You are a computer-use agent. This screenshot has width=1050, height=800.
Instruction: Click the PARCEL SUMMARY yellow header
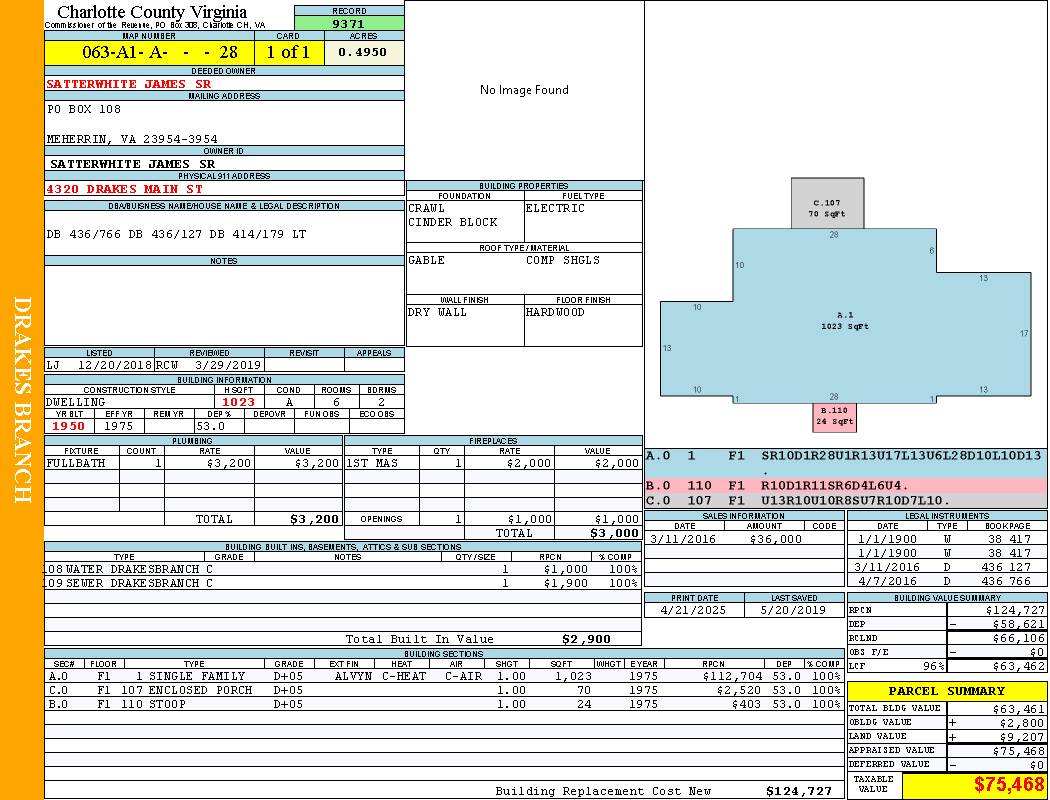coord(947,692)
